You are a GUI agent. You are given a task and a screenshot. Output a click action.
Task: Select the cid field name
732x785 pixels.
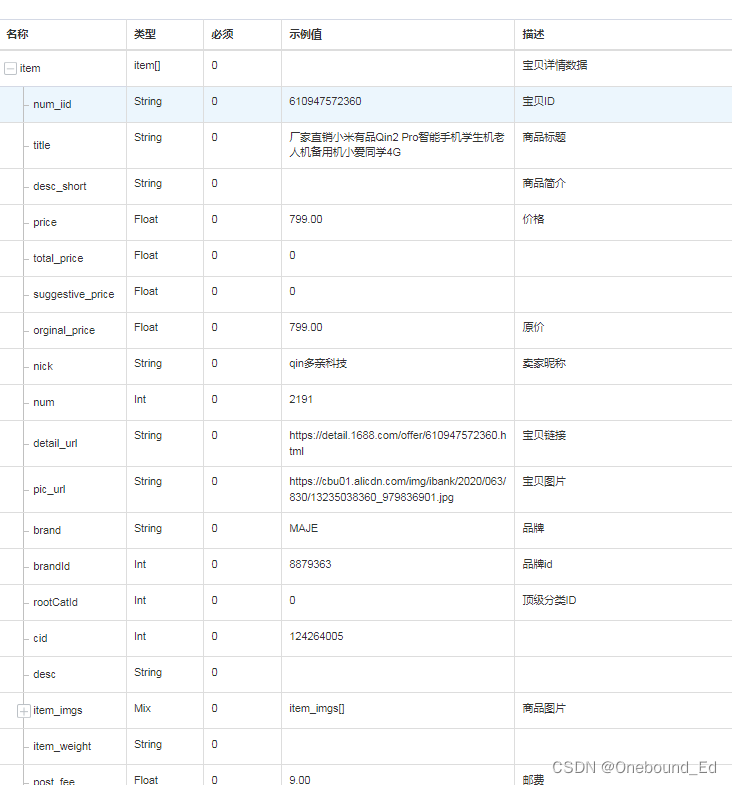(x=40, y=638)
